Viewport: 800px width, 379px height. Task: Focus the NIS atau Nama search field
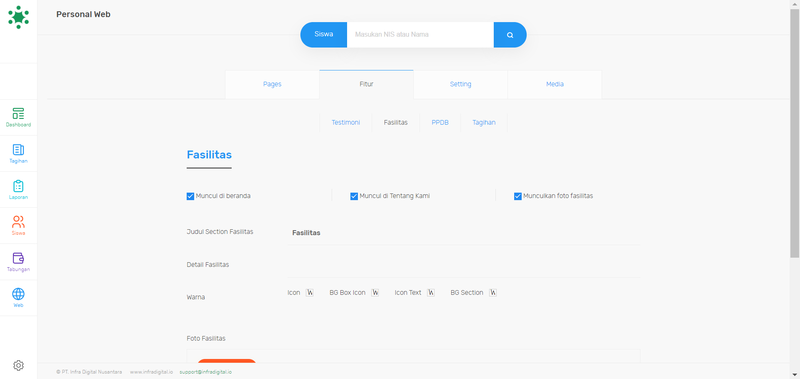(420, 35)
